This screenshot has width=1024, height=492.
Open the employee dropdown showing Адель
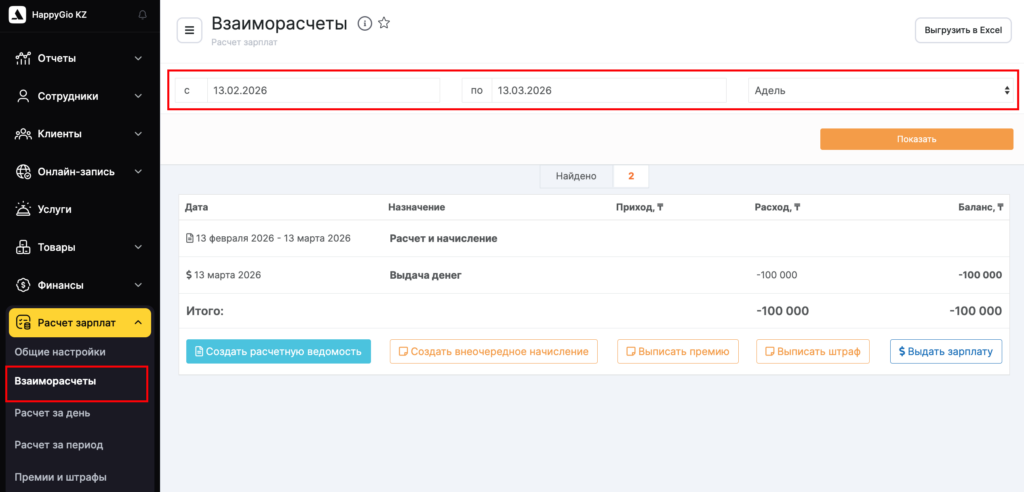tap(881, 90)
